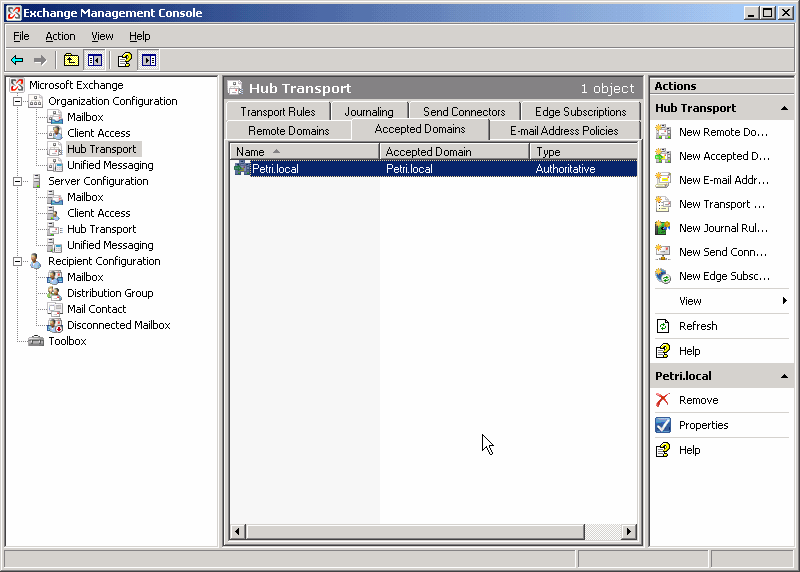
Task: Expand the View submenu arrow
Action: click(785, 301)
